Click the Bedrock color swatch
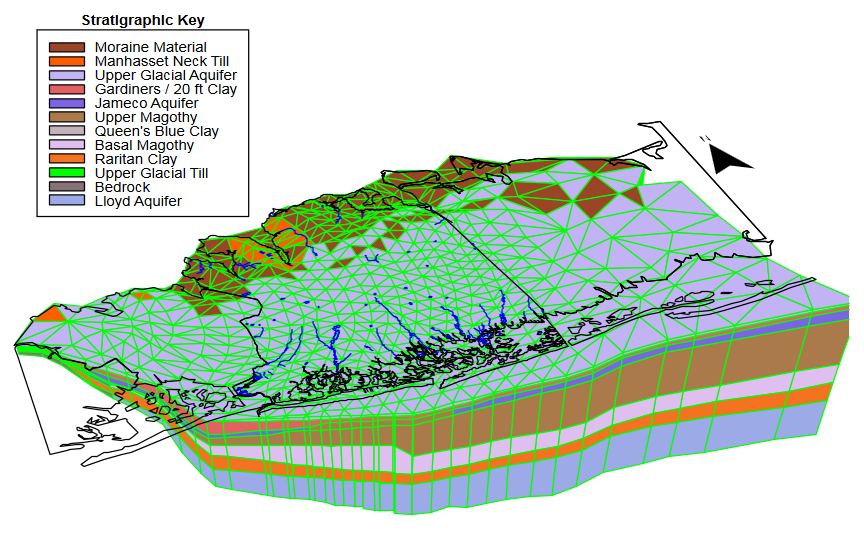864x534 pixels. 67,187
